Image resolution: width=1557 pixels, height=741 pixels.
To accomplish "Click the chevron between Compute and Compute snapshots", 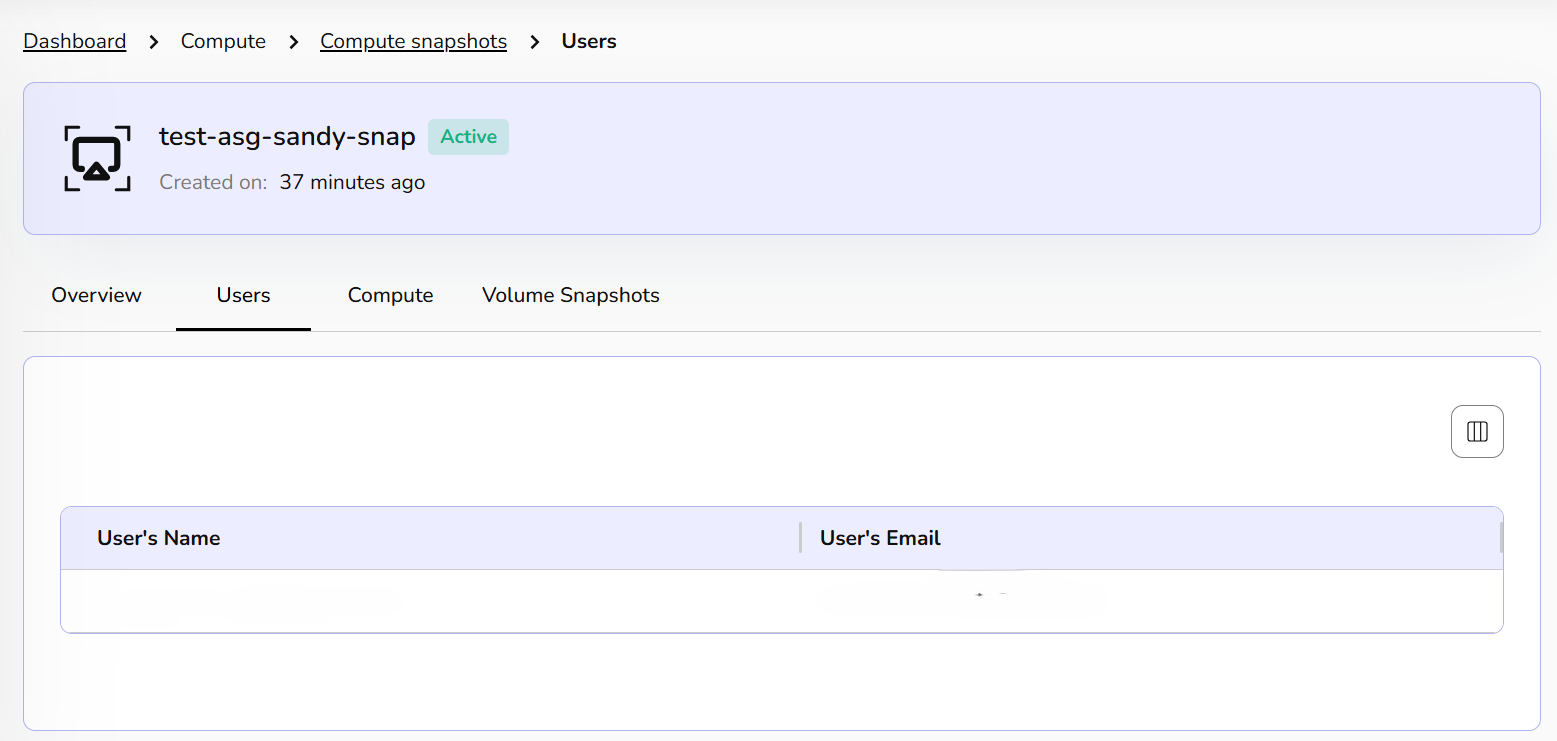I will [x=294, y=42].
